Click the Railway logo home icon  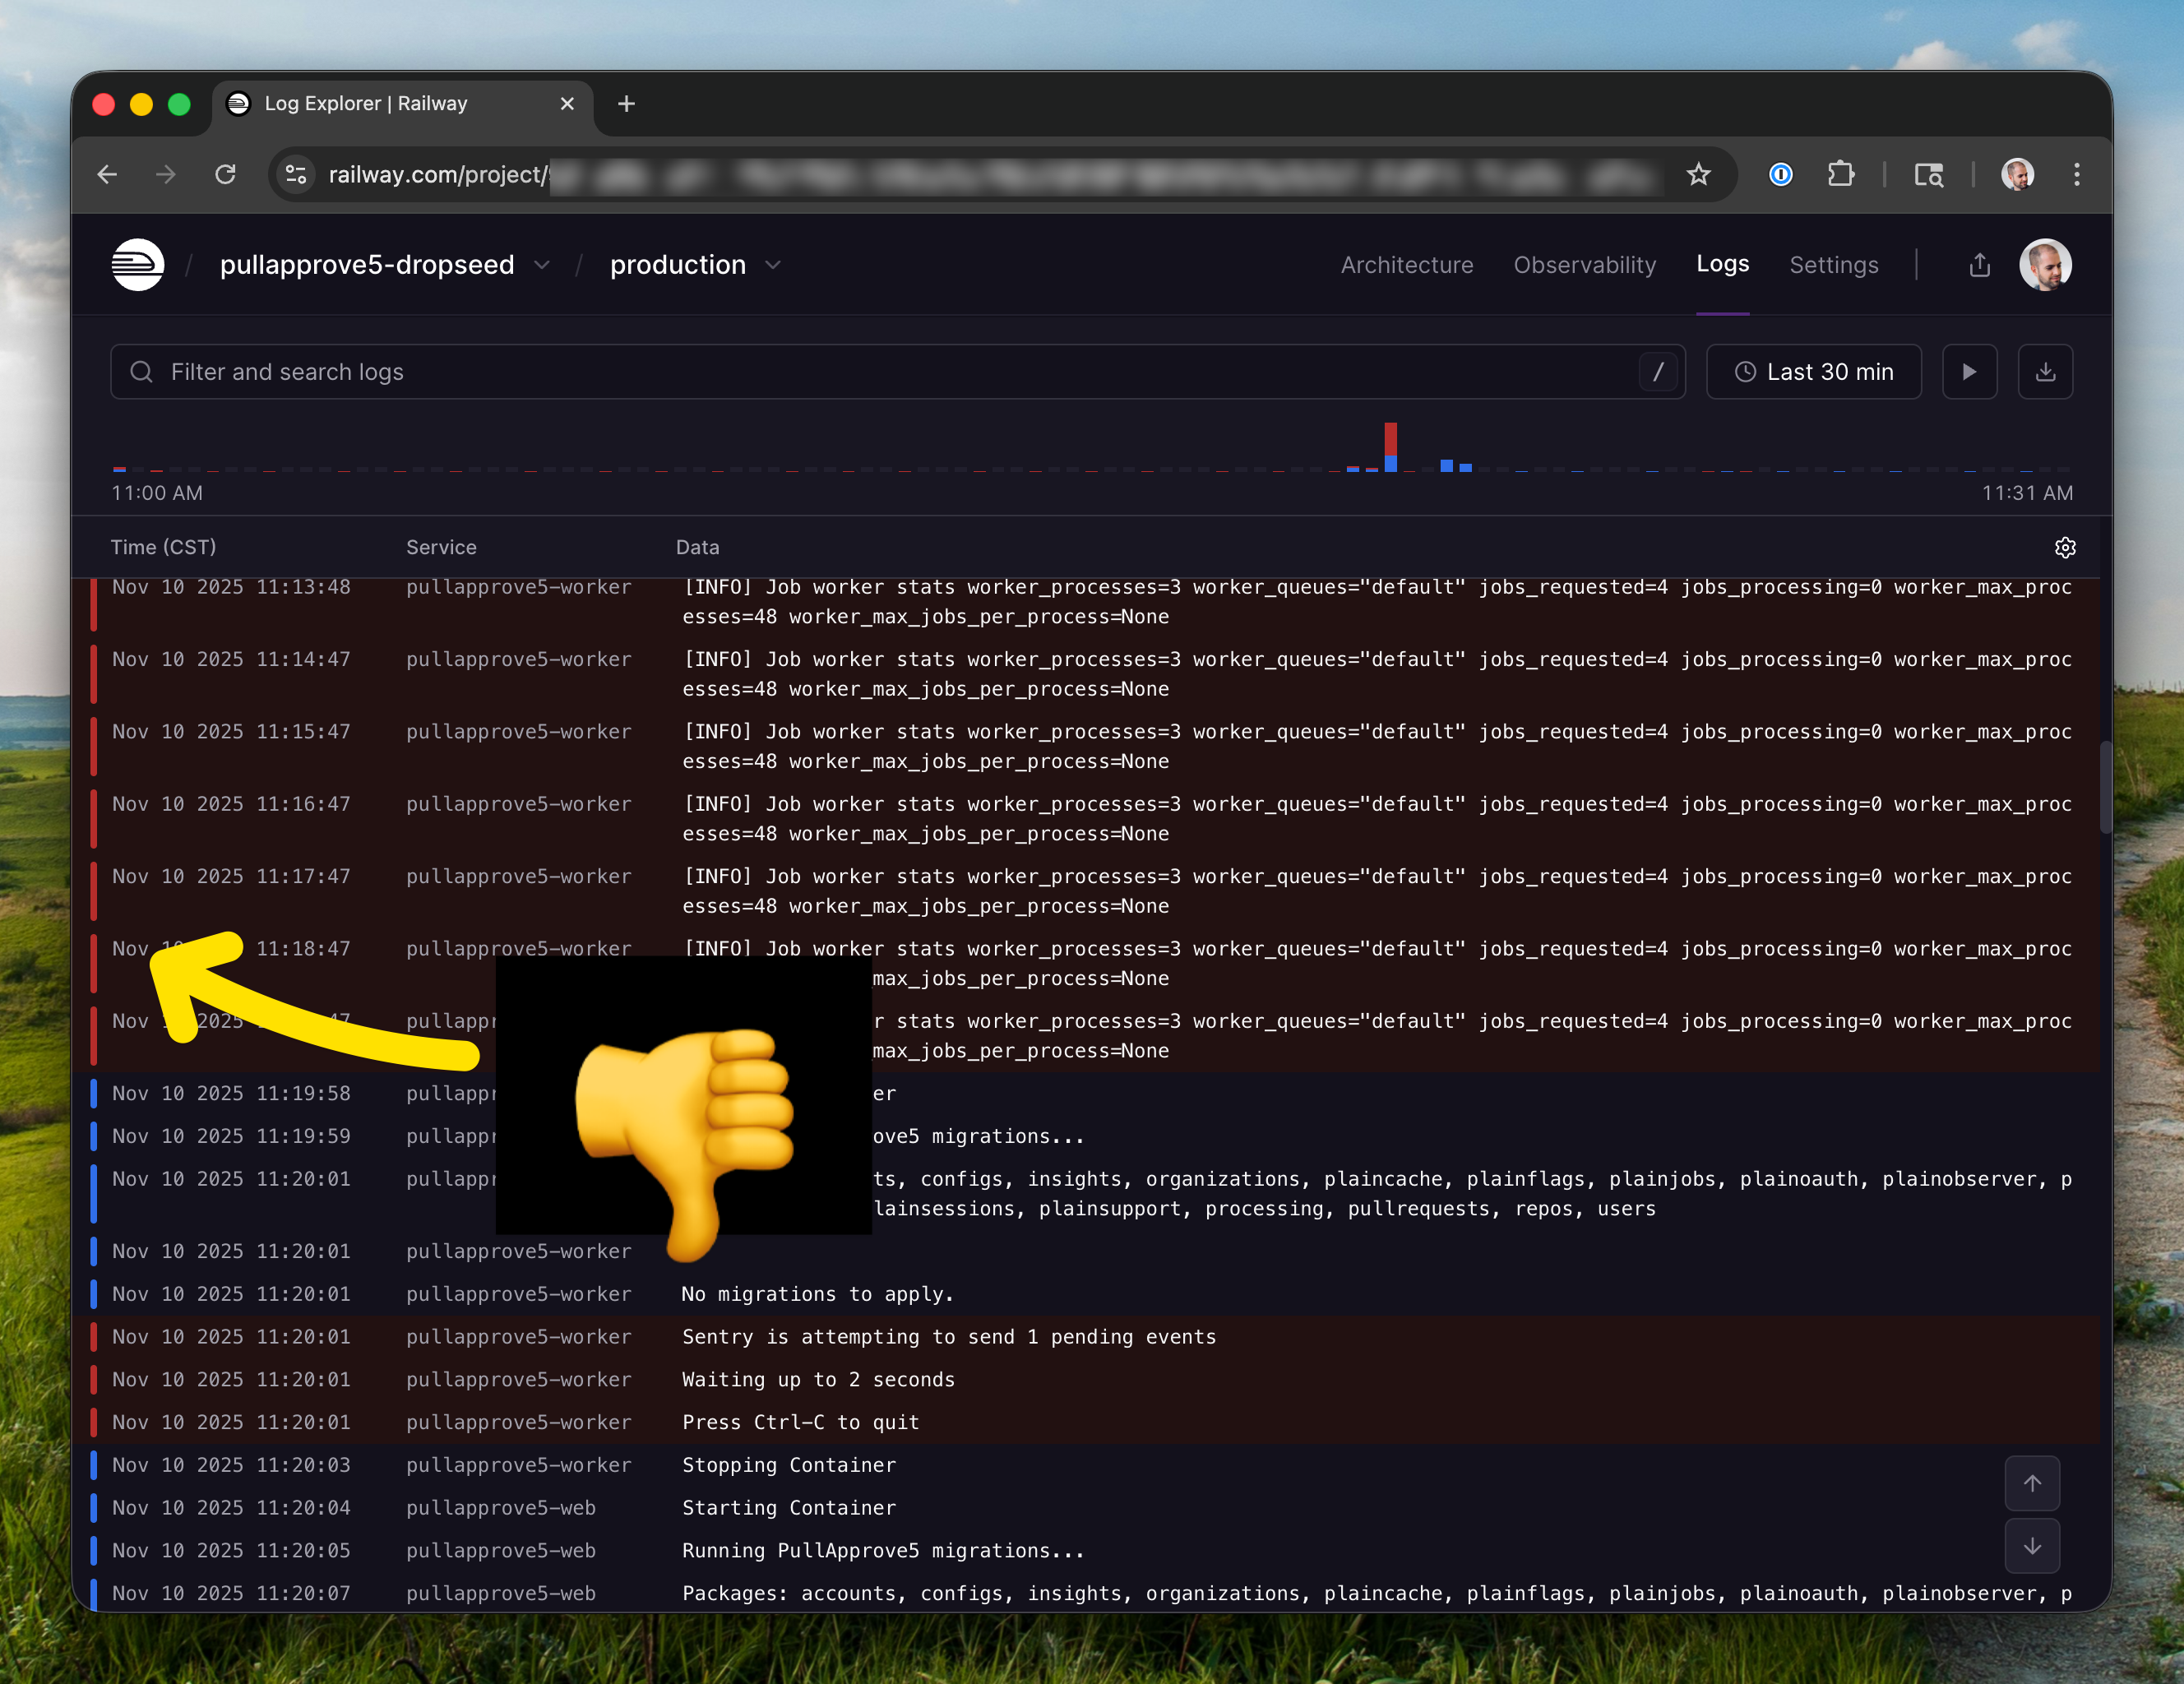pos(137,265)
